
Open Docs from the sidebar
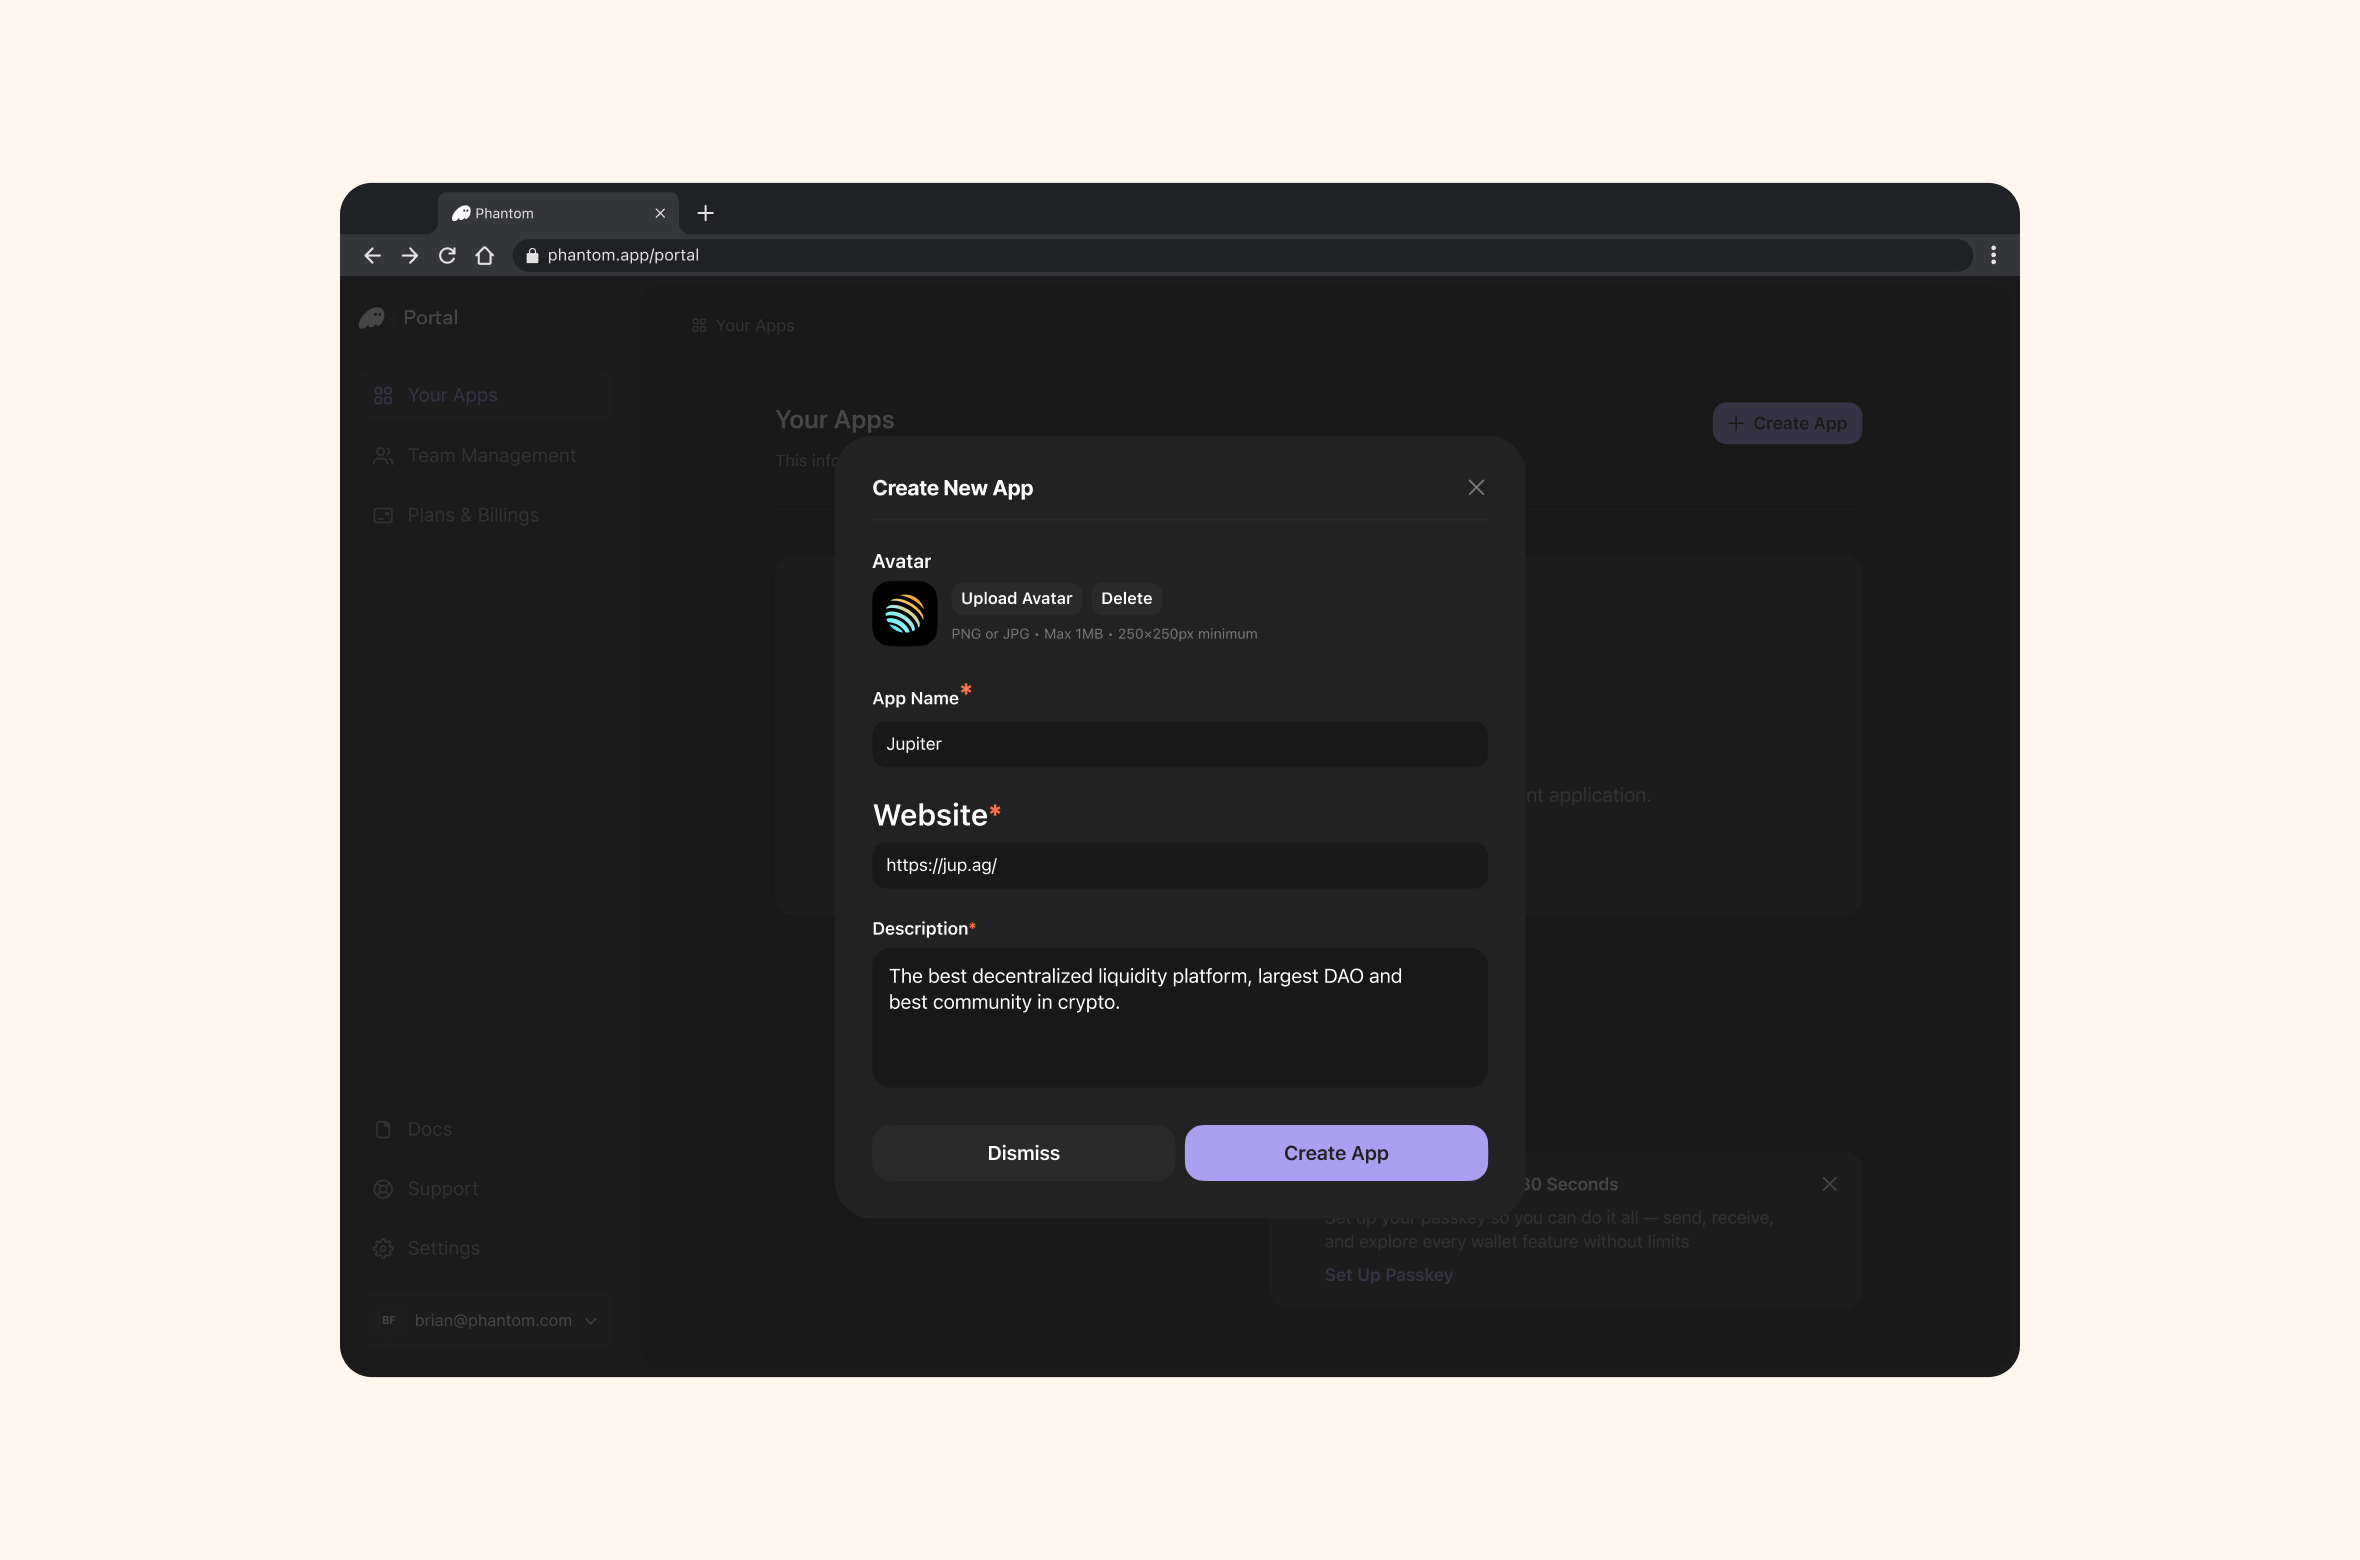pos(486,1129)
